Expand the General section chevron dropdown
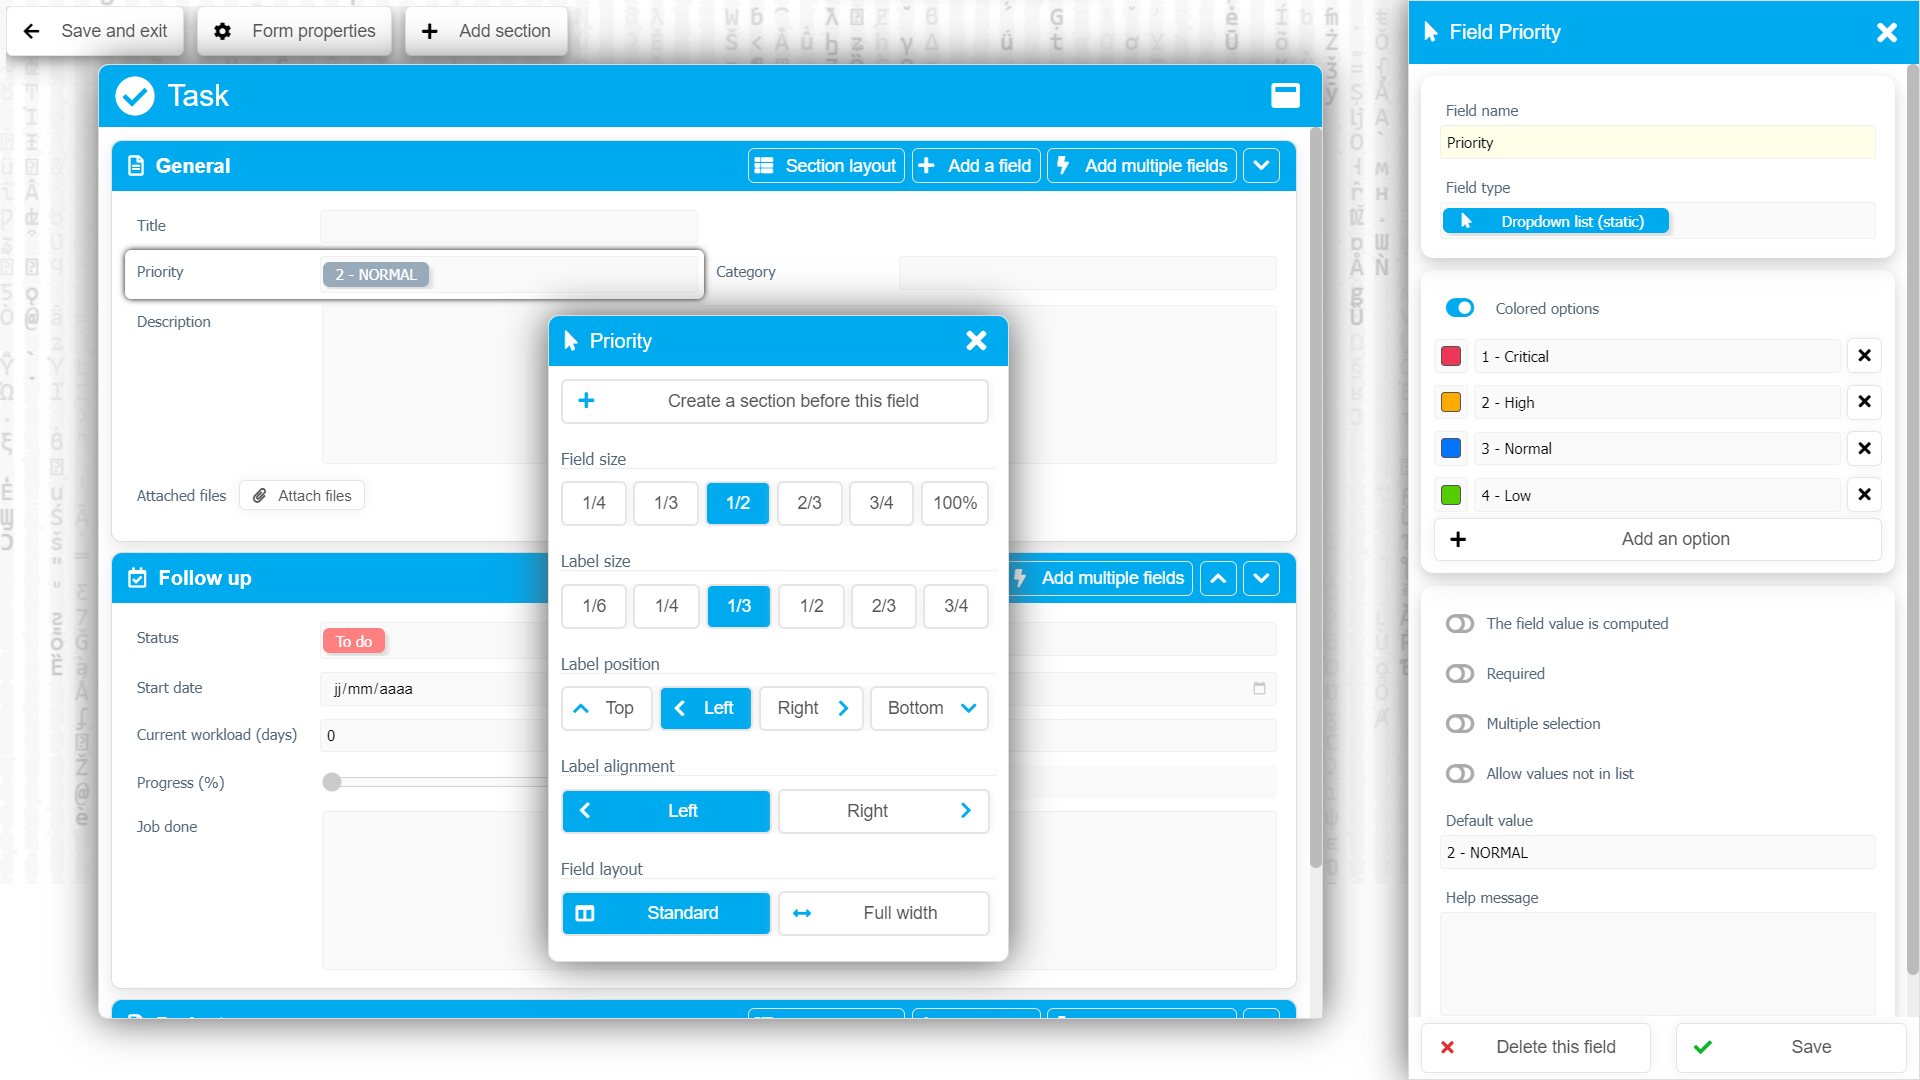 (1262, 166)
